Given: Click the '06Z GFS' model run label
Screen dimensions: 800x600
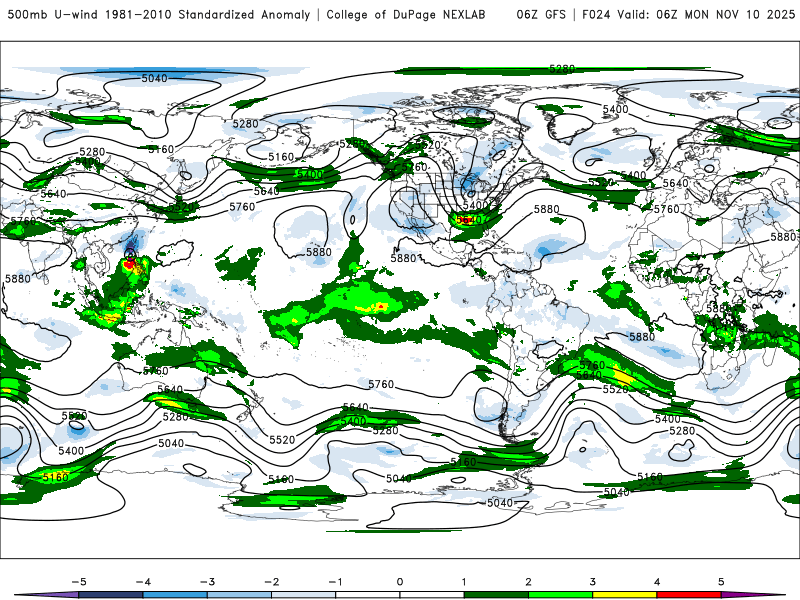Looking at the screenshot, I should pyautogui.click(x=541, y=15).
